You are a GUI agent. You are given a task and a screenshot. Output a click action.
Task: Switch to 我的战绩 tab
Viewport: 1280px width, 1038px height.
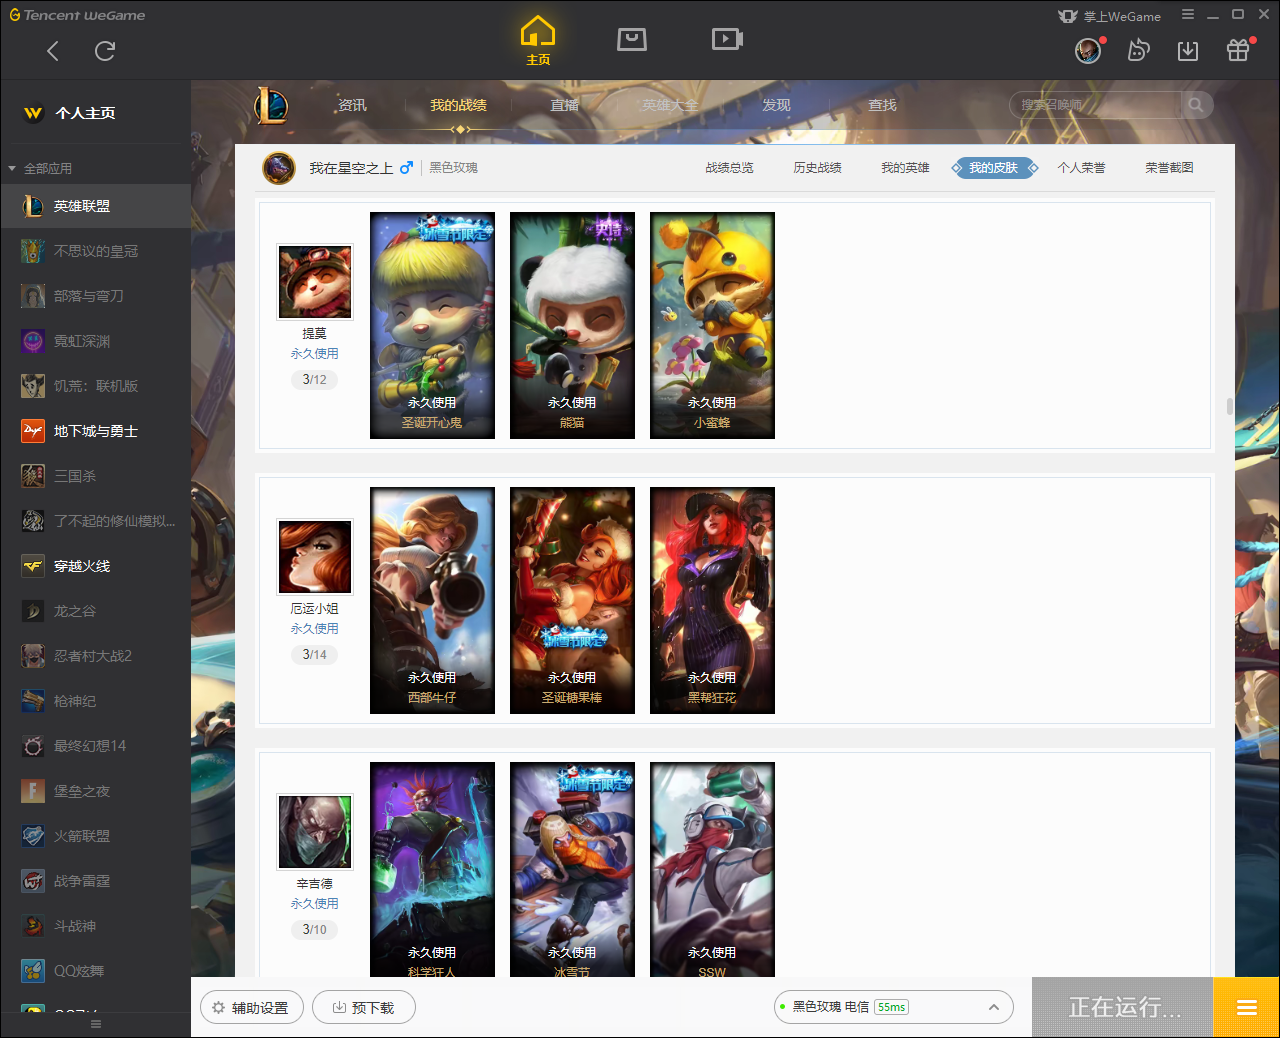458,105
